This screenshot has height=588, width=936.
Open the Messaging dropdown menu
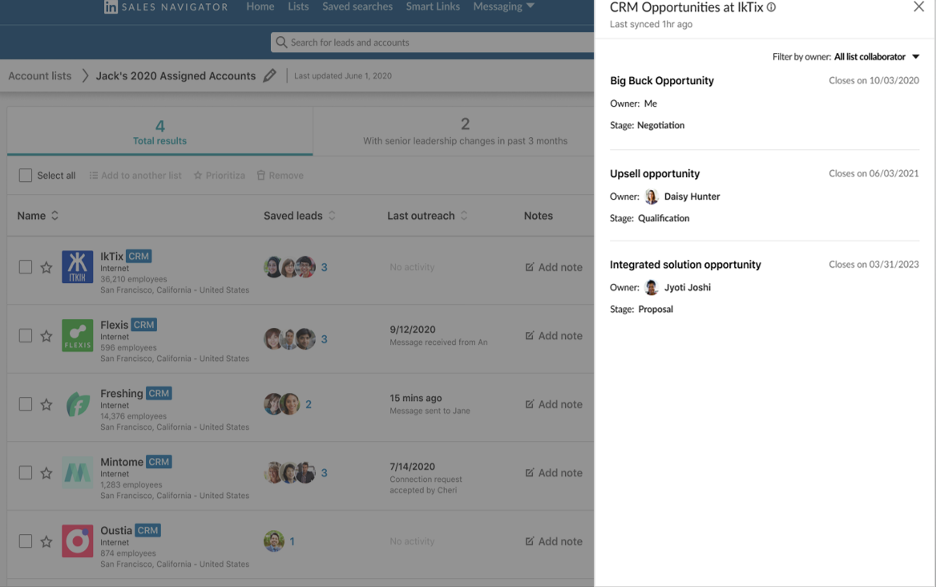click(504, 7)
